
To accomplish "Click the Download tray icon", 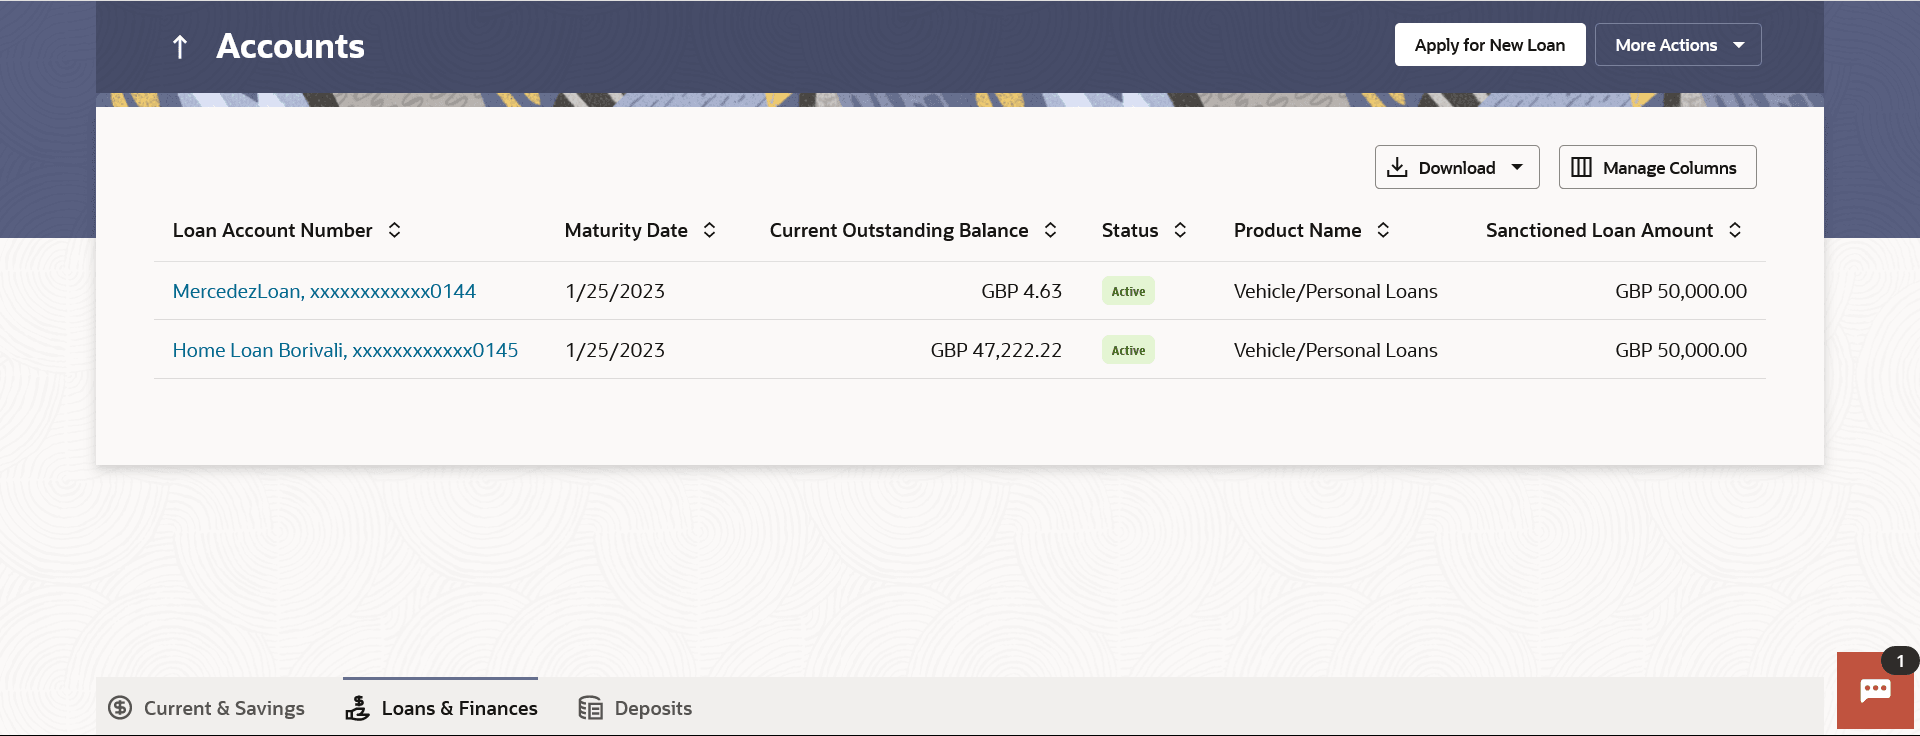I will pos(1397,167).
